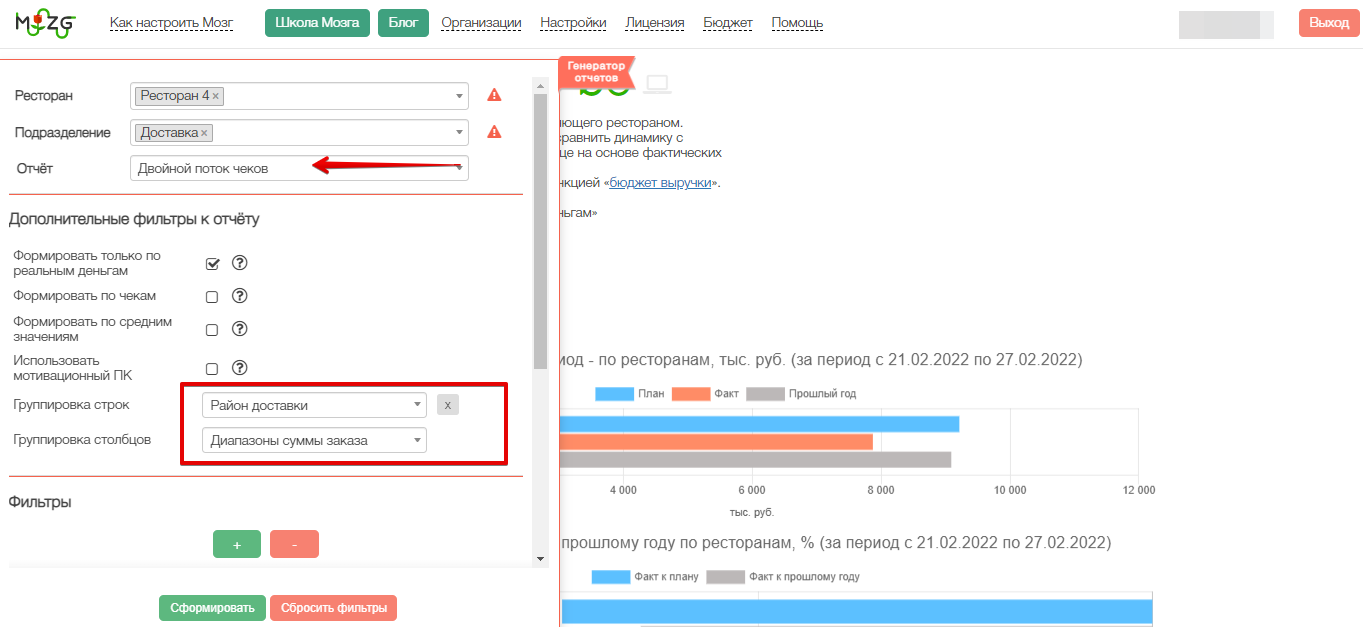
Task: Open the Бюджет menu item
Action: click(728, 23)
